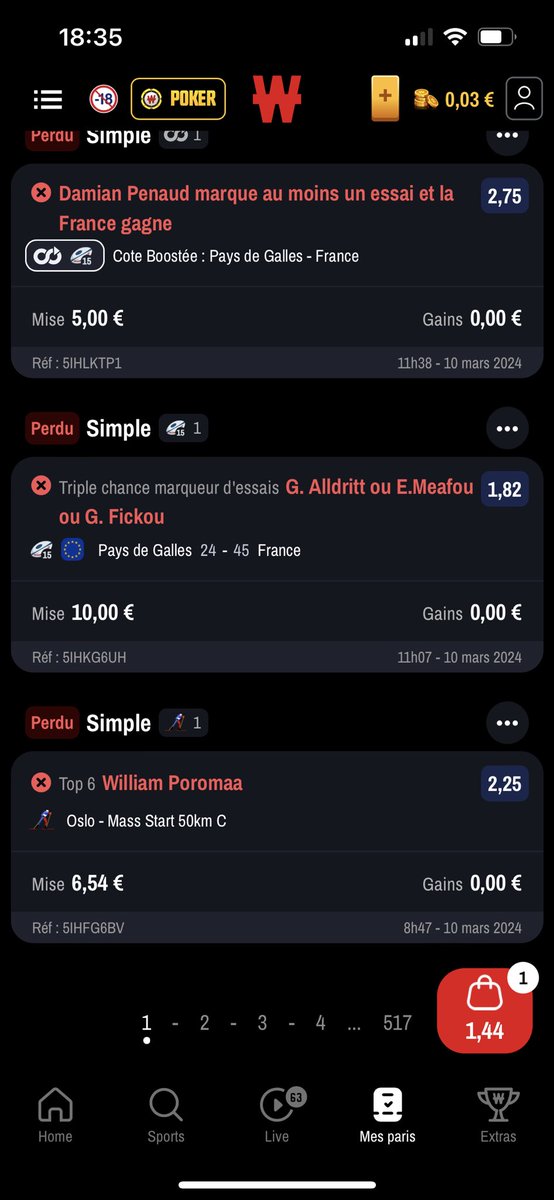Image resolution: width=554 pixels, height=1200 pixels.
Task: Switch to the Home tab
Action: pyautogui.click(x=55, y=1116)
